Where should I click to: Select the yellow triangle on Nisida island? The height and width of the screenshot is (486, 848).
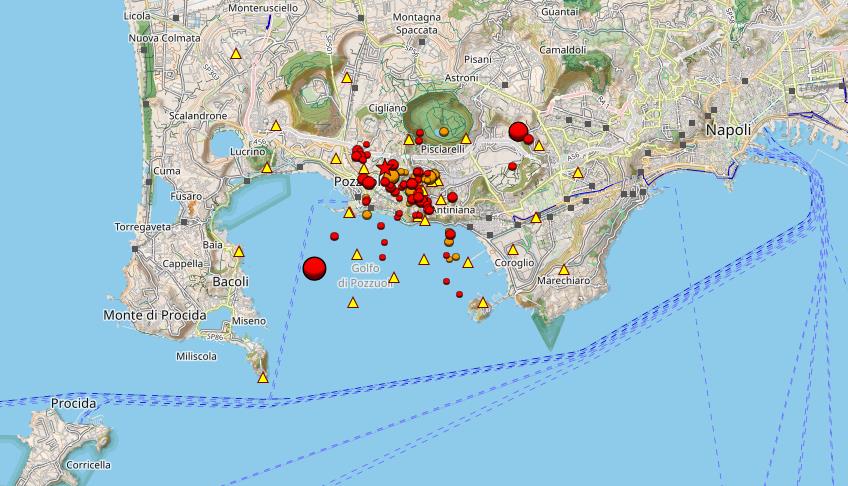click(x=482, y=302)
